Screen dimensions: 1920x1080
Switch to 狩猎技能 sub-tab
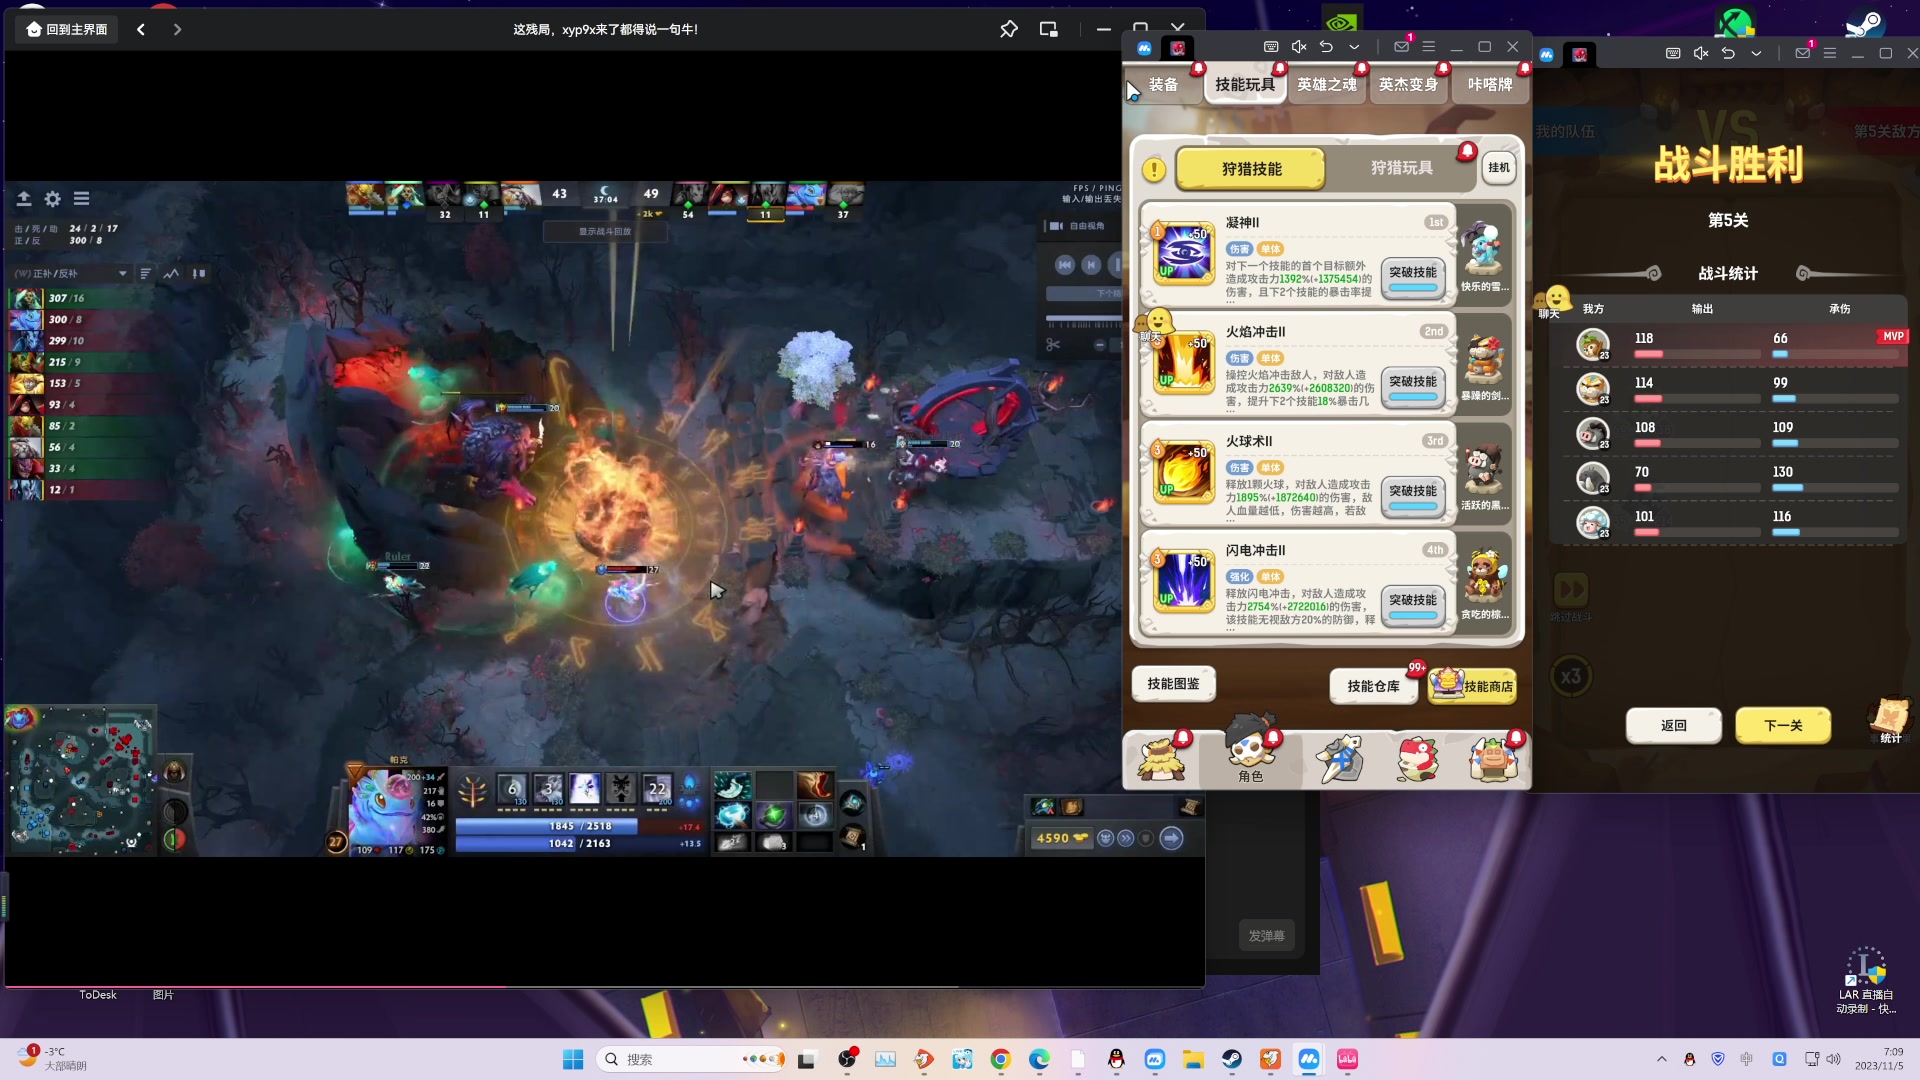coord(1251,169)
